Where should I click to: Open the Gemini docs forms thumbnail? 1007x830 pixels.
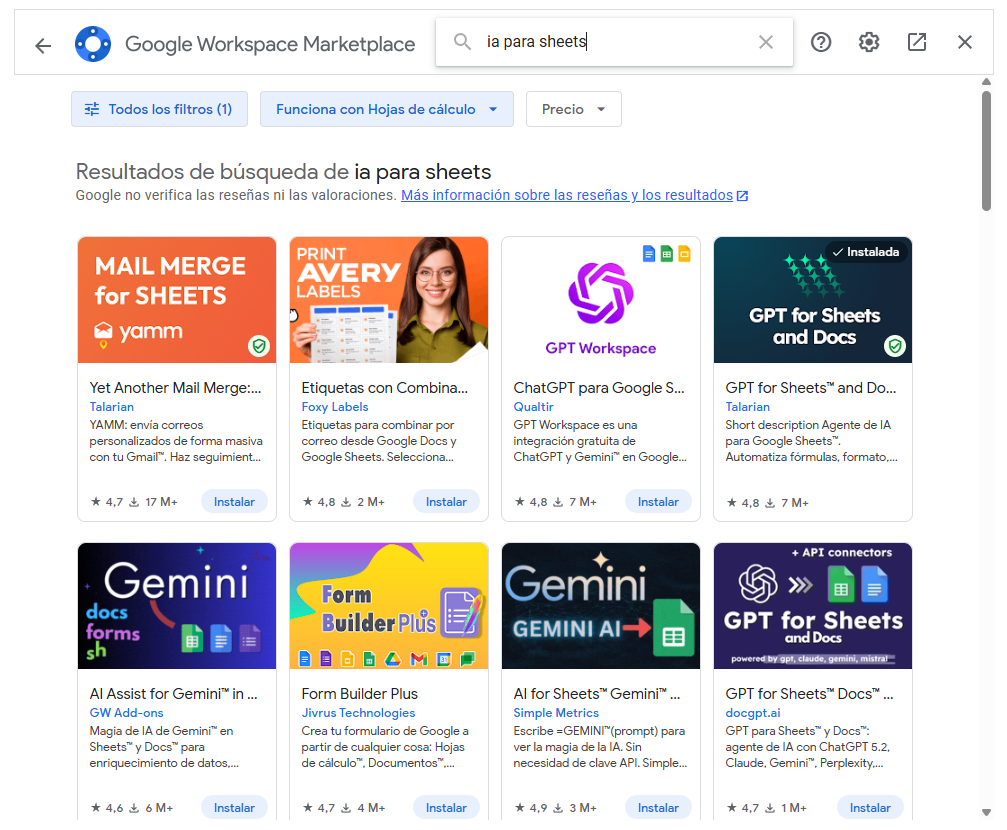(177, 606)
